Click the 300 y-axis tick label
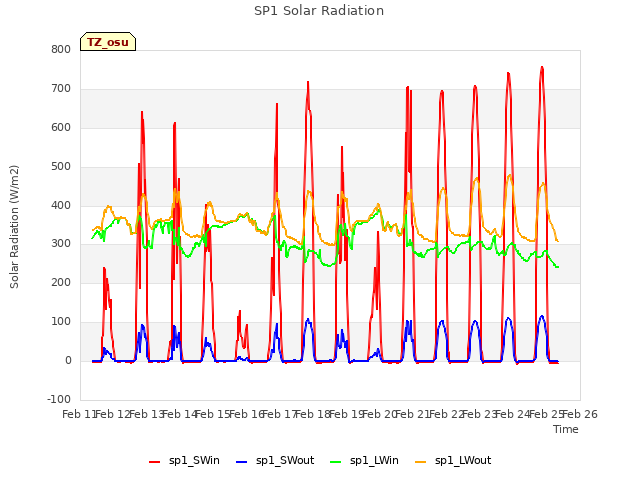Viewport: 640px width, 480px height. point(61,244)
